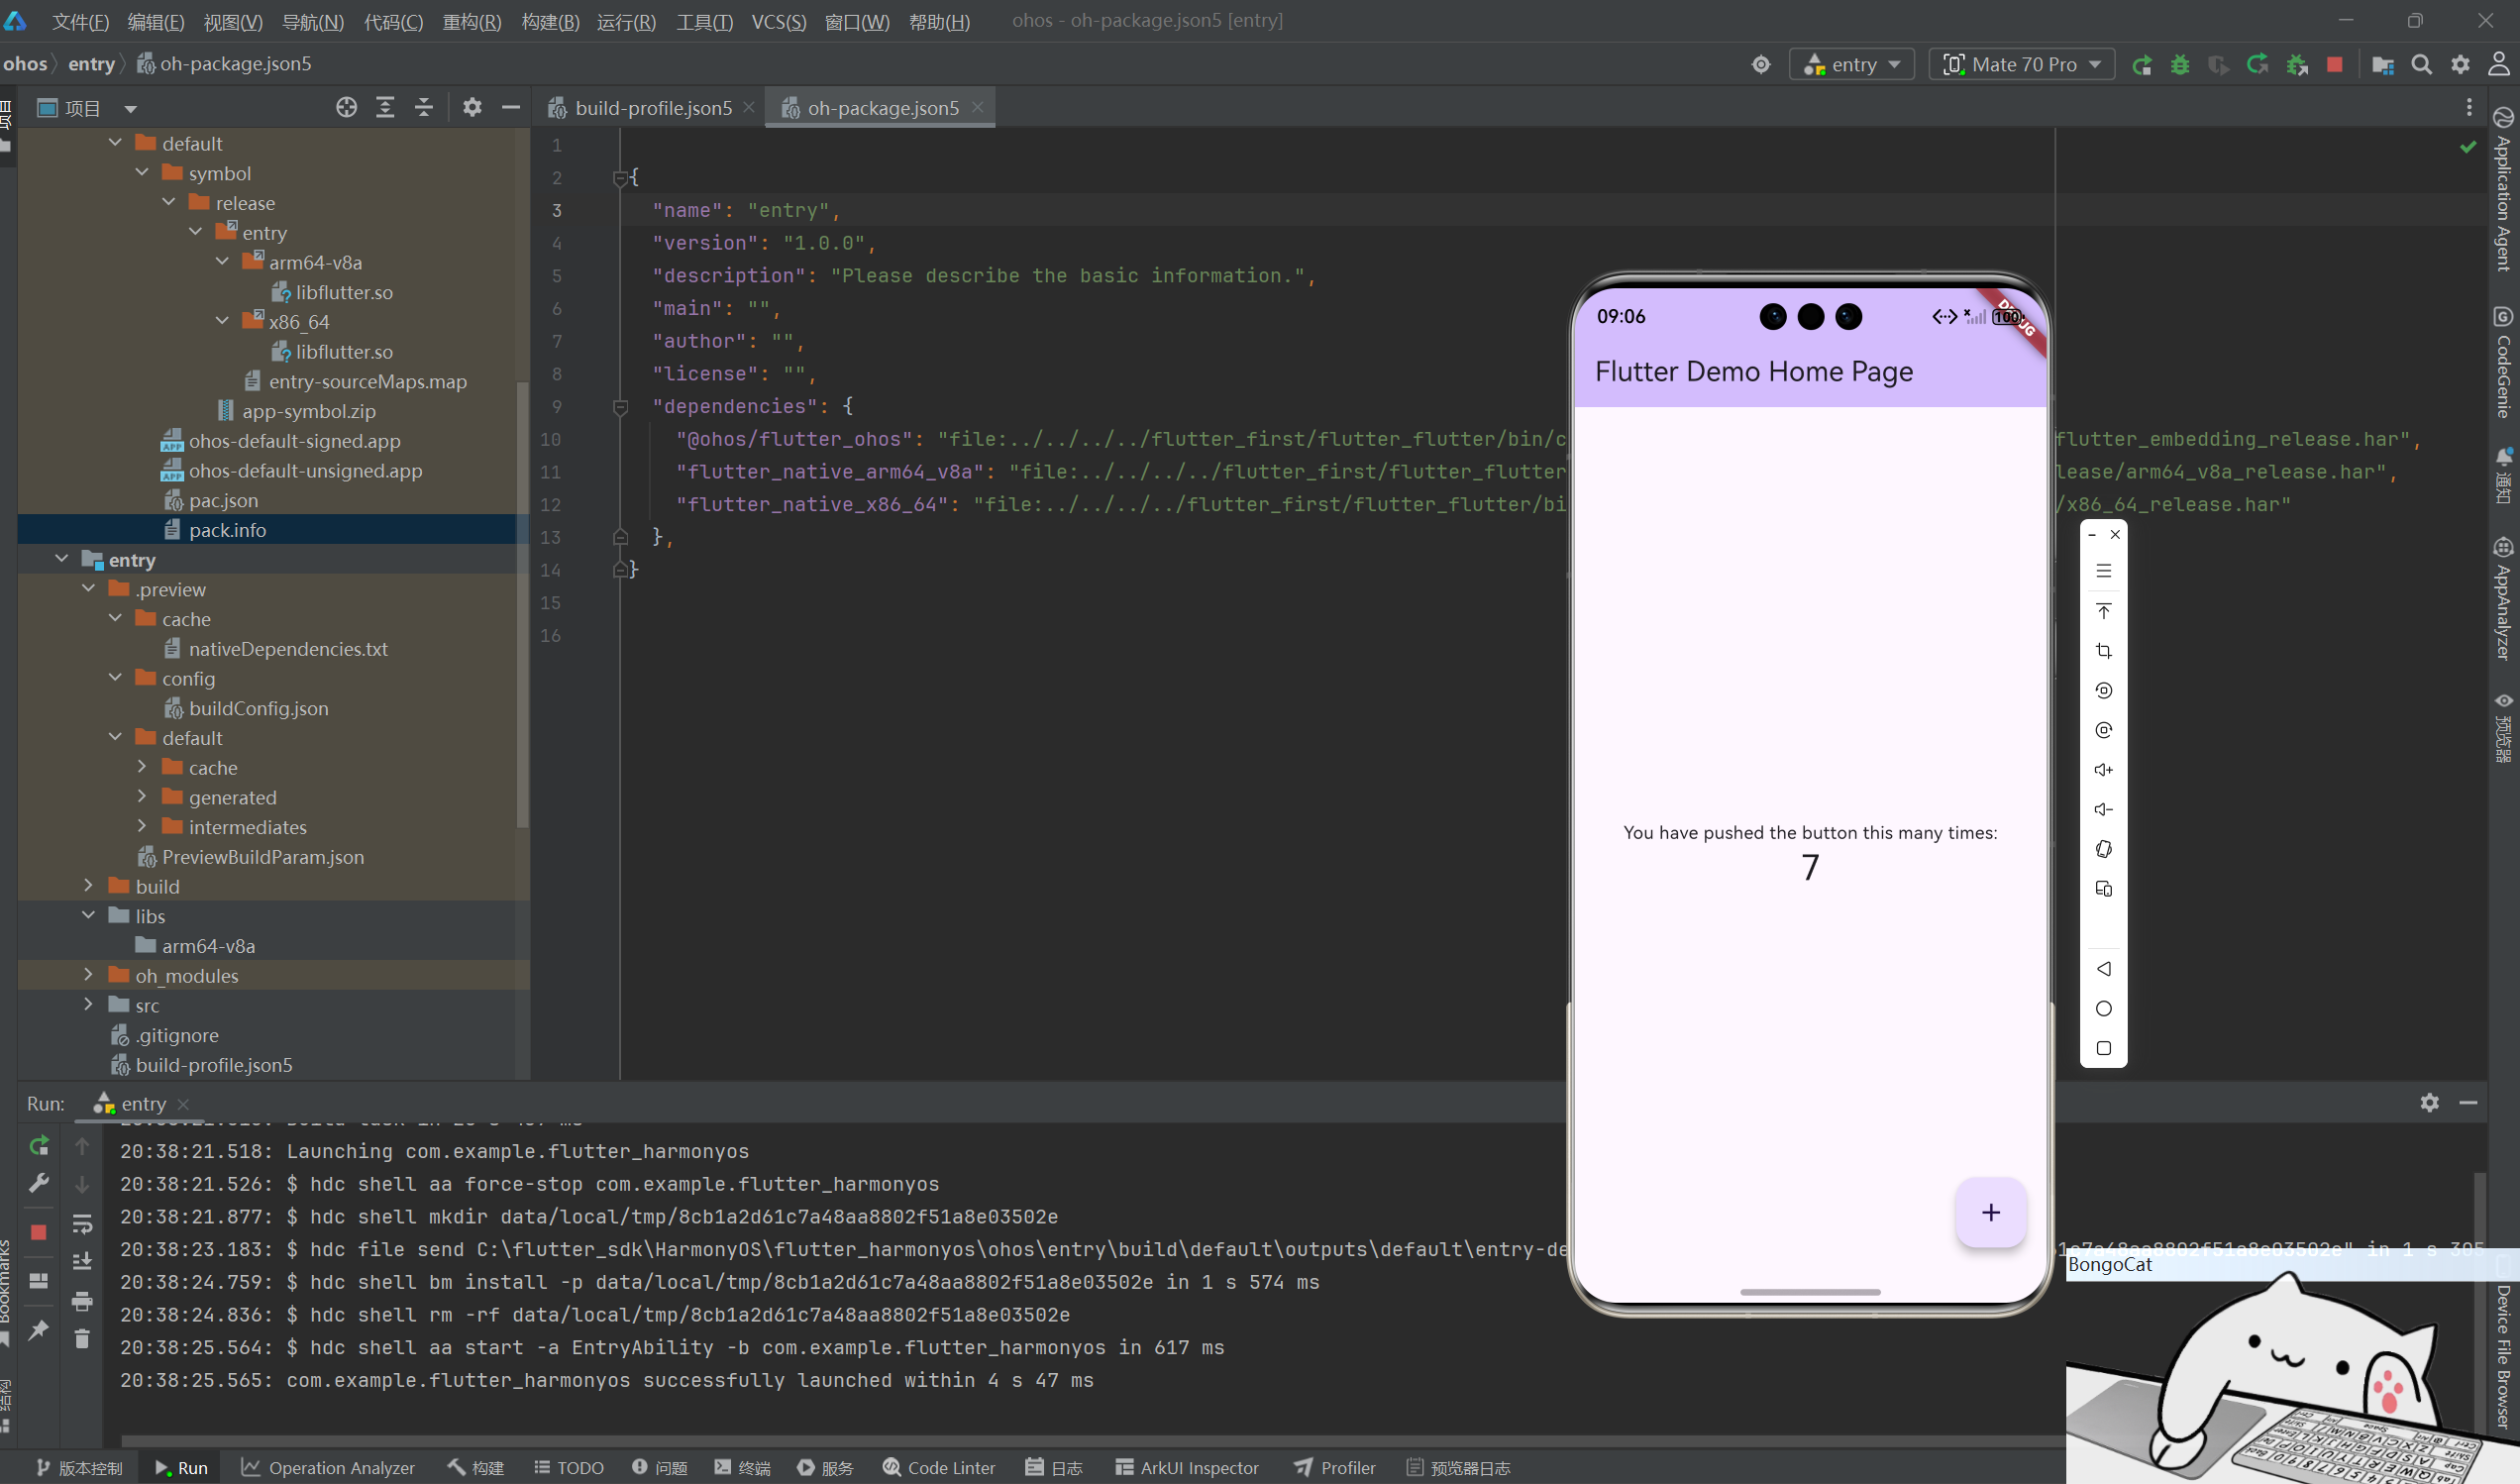
Task: Click the search magnifier in the top toolbar
Action: point(2421,65)
